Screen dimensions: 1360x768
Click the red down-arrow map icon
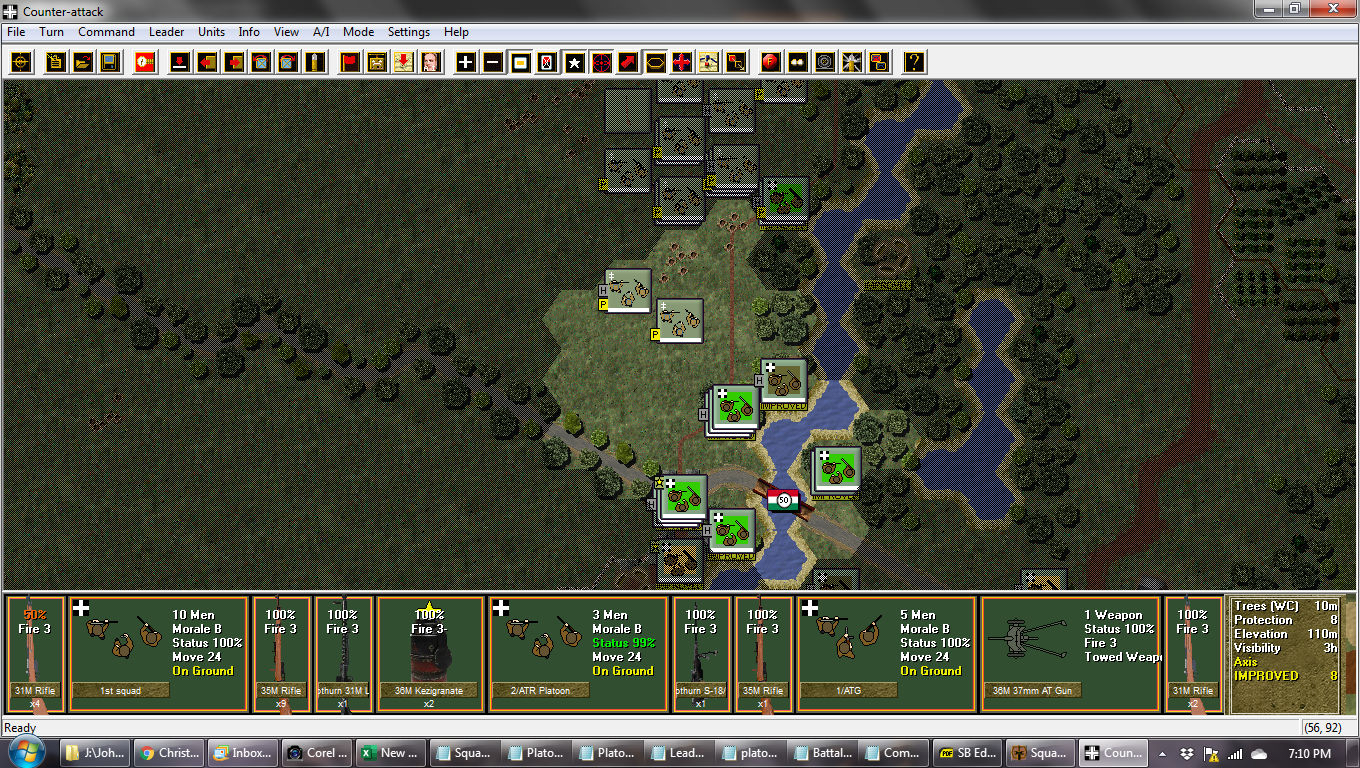tap(404, 62)
